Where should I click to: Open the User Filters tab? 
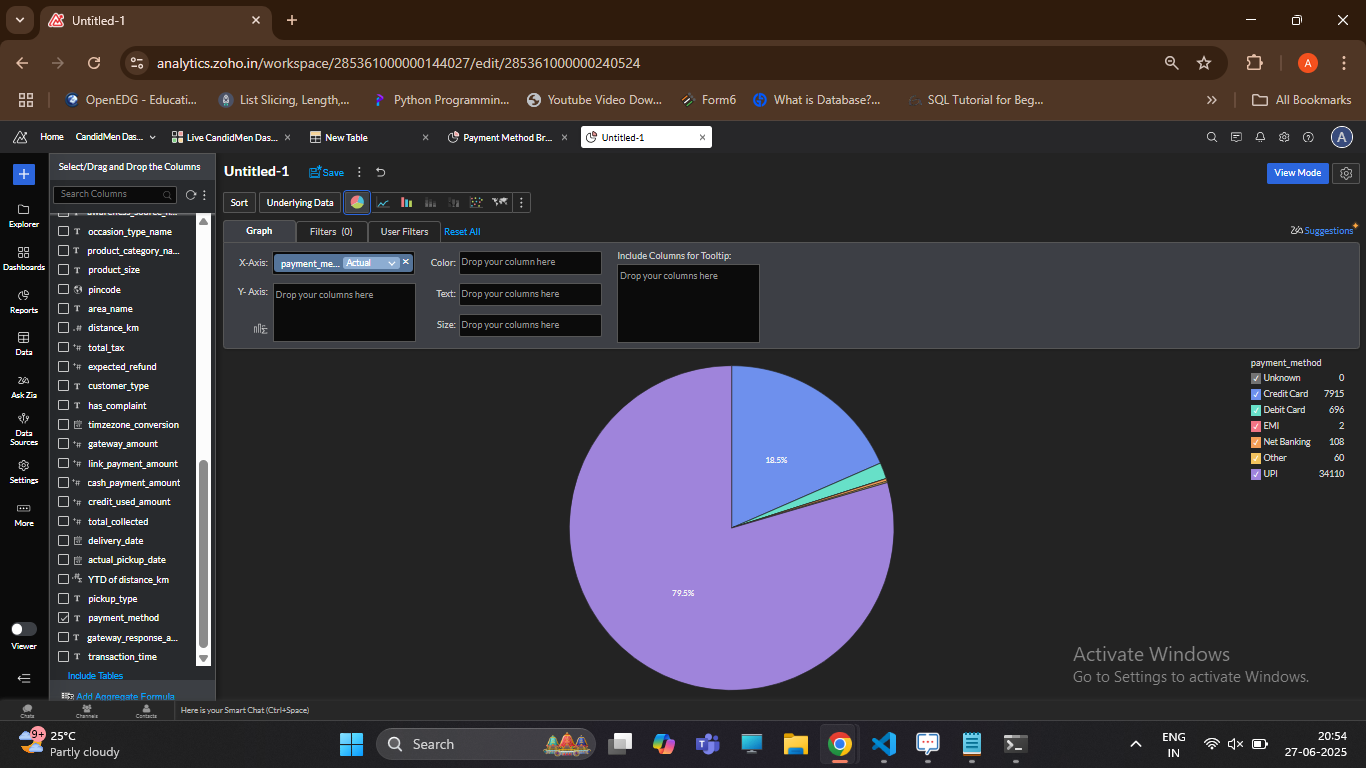pos(404,231)
